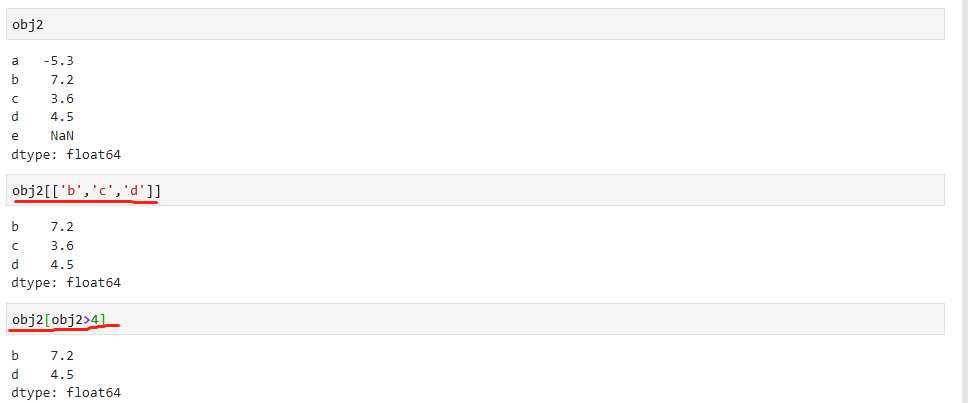Click the 3.6 value in the second output
Viewport: 968px width, 403px height.
pos(62,246)
